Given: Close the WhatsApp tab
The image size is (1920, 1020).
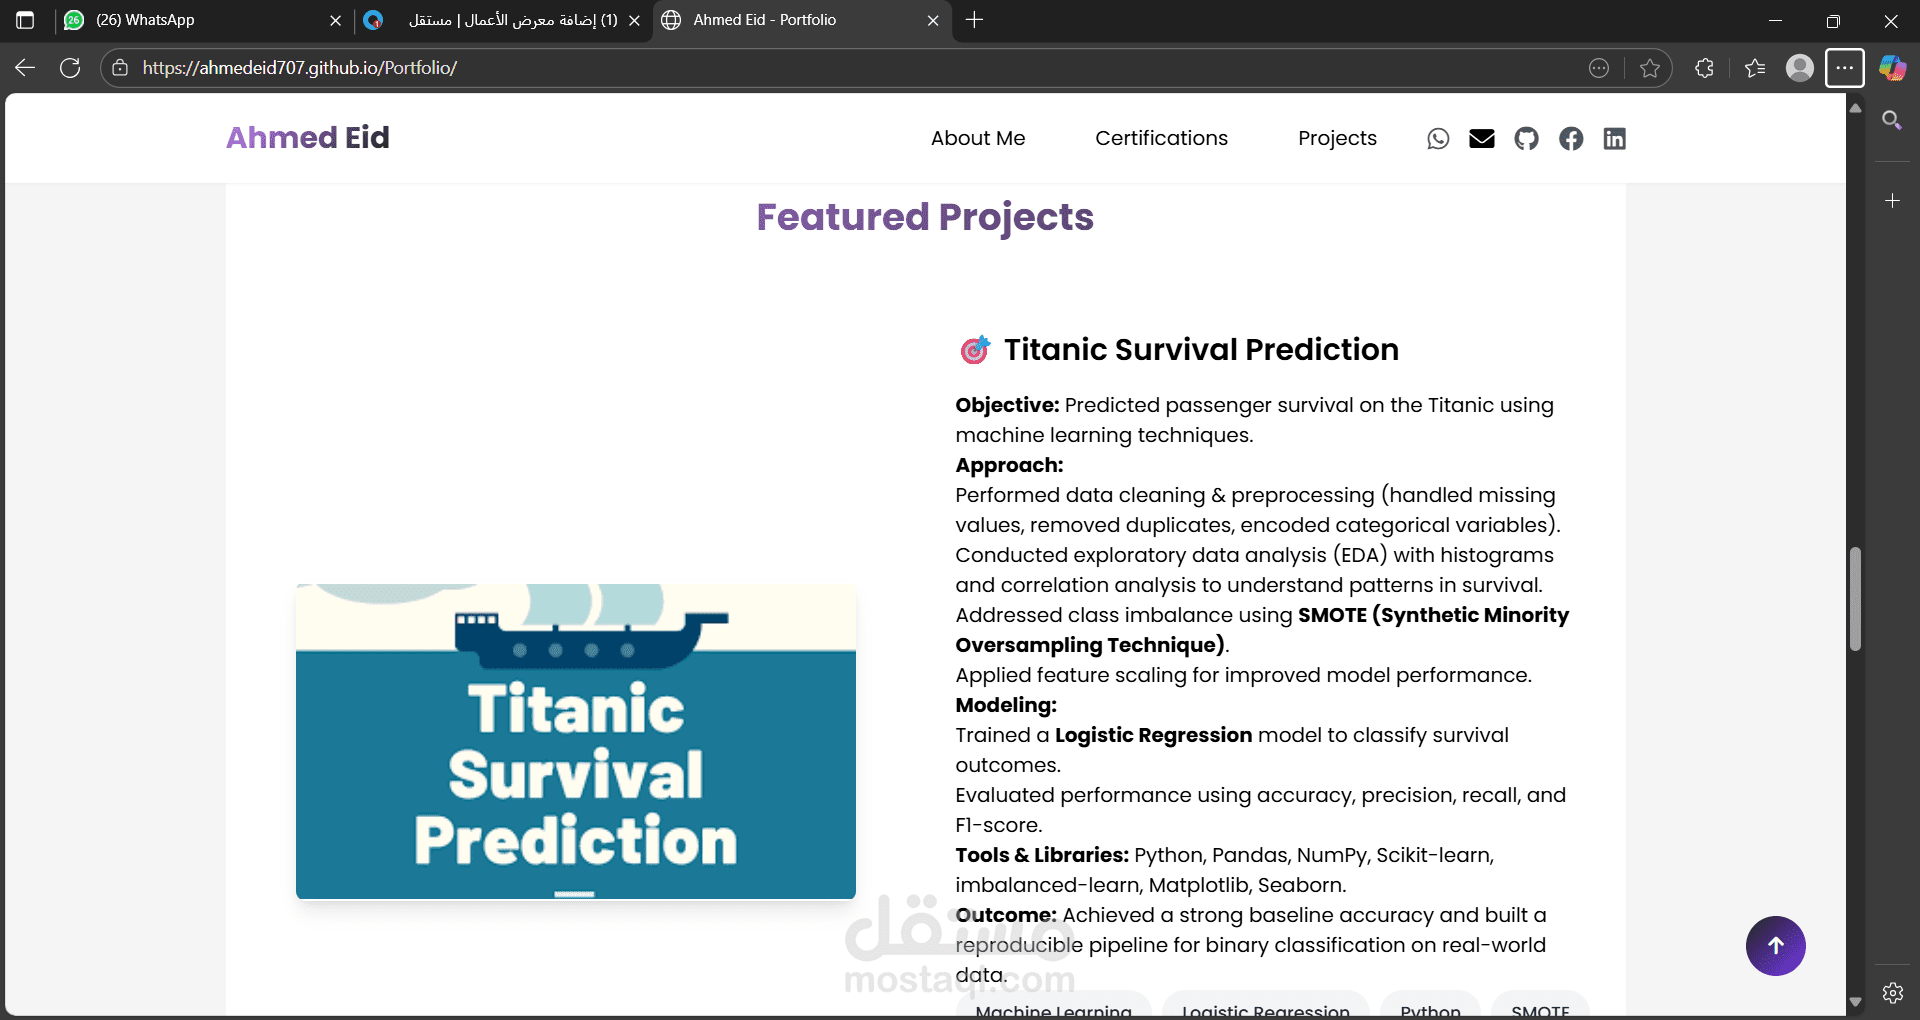Looking at the screenshot, I should (x=335, y=20).
